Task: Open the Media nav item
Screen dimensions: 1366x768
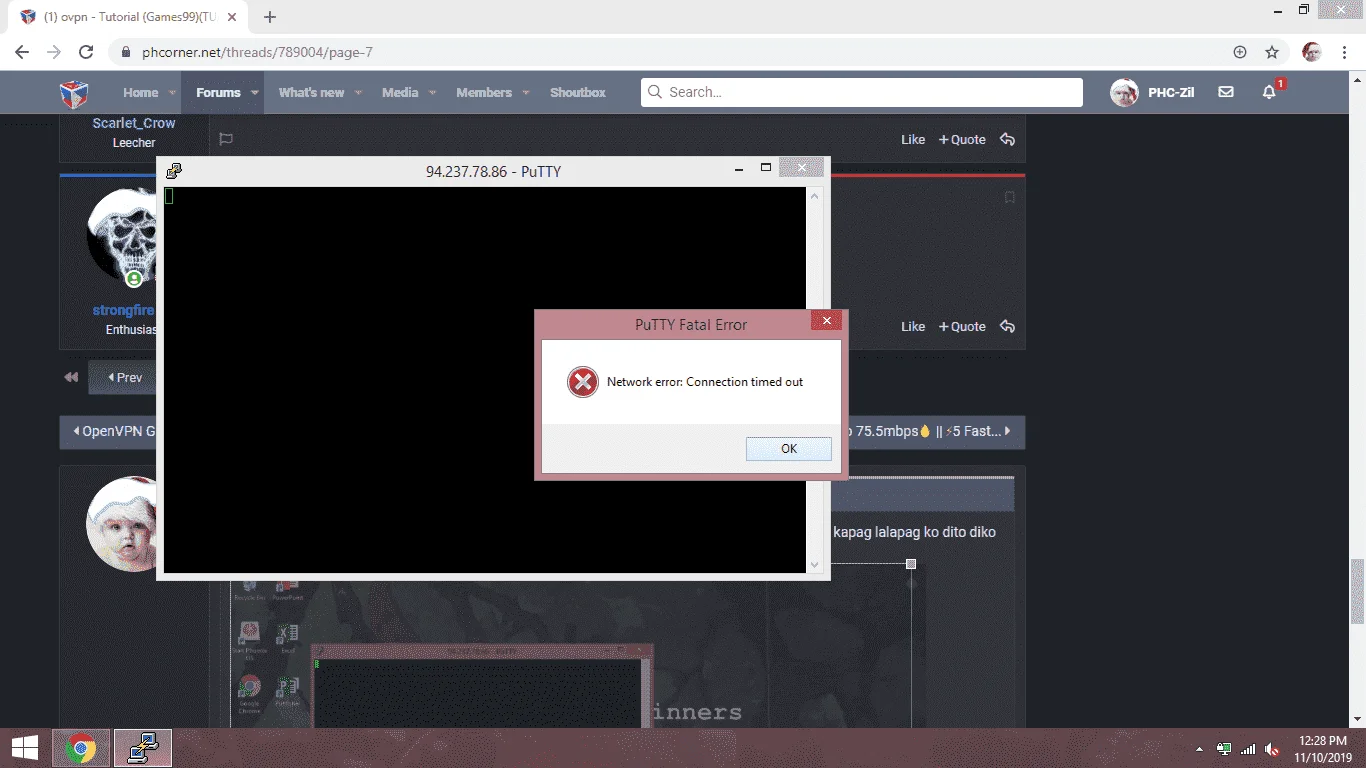Action: 400,92
